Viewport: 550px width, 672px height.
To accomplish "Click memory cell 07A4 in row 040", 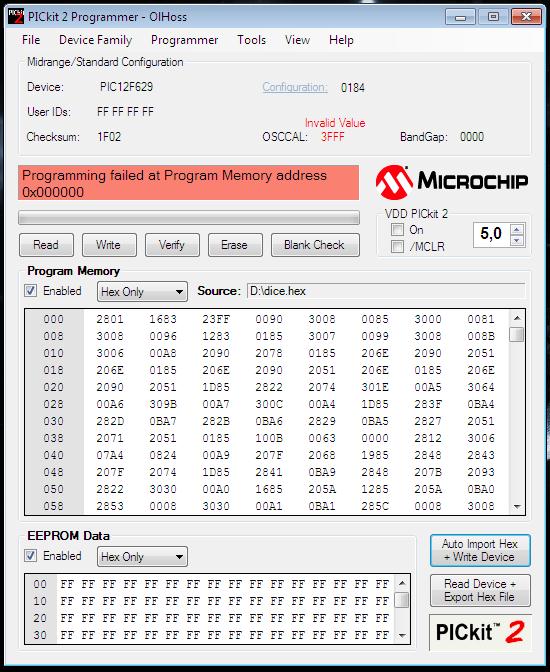I will (x=110, y=455).
